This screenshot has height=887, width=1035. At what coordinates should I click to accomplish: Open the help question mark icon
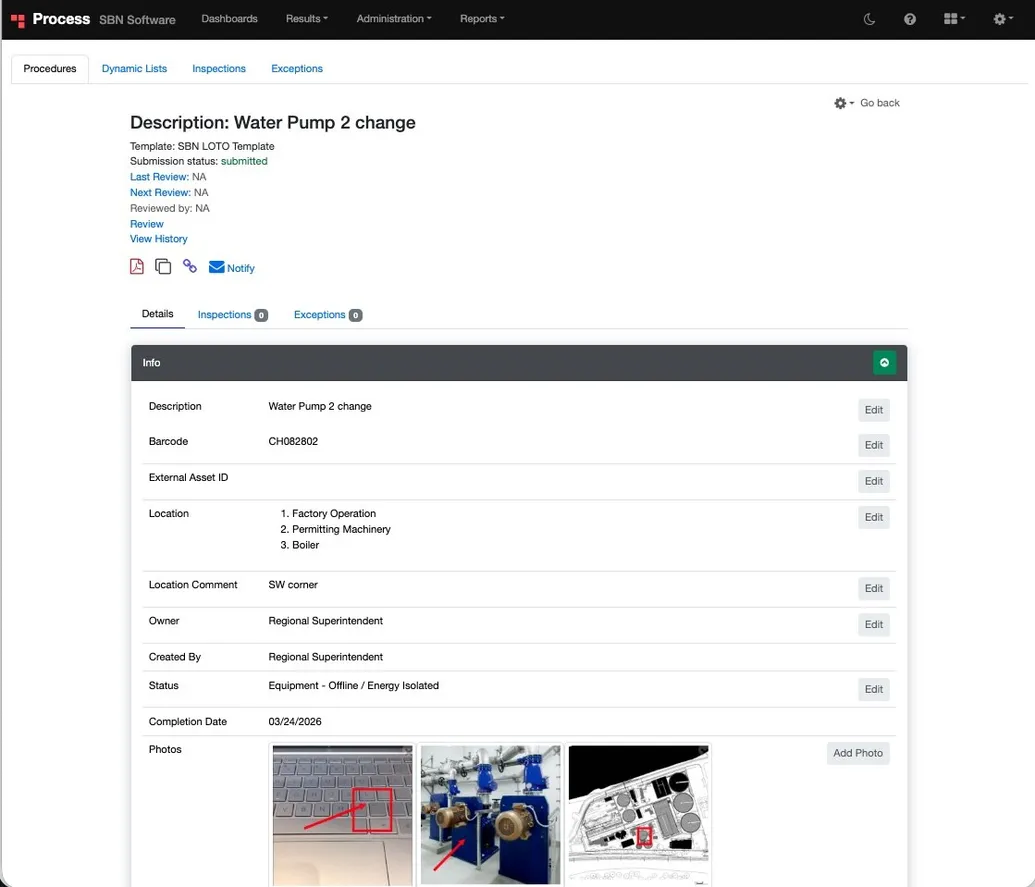(910, 19)
